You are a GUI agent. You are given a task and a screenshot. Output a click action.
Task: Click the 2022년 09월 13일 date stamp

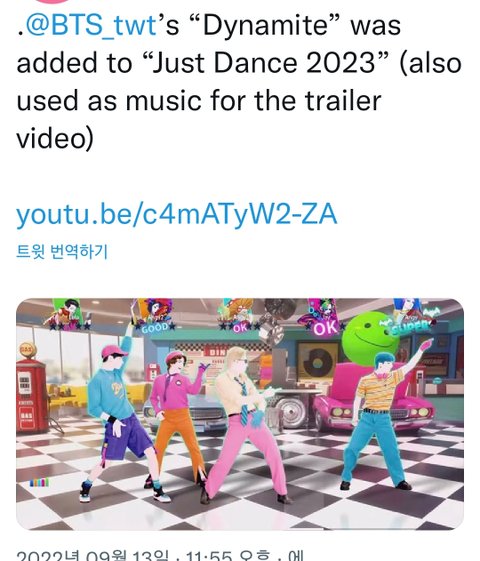(93, 555)
